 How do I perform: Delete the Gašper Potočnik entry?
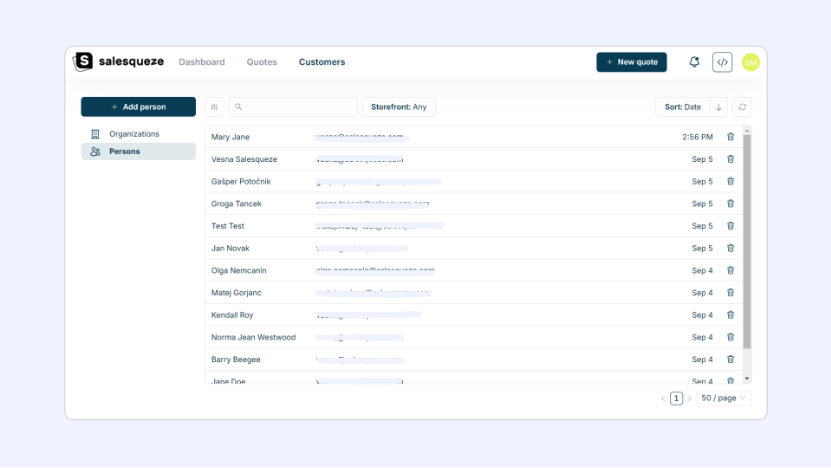point(730,181)
